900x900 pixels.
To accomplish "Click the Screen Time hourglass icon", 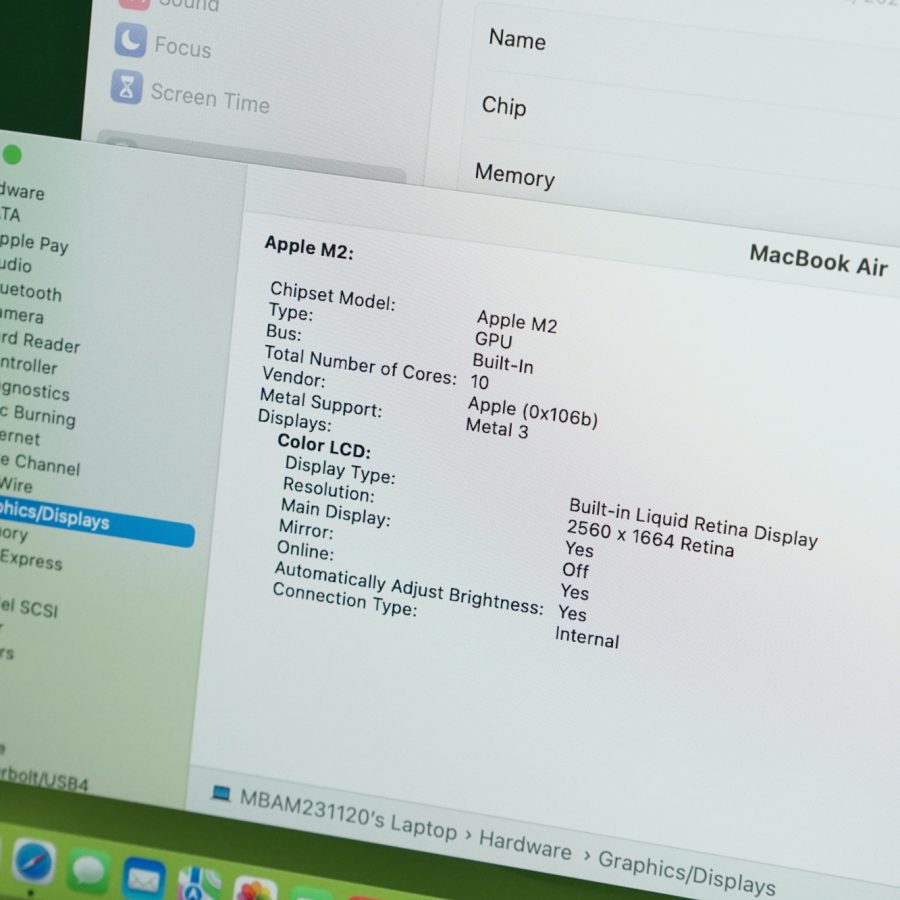I will pos(127,87).
